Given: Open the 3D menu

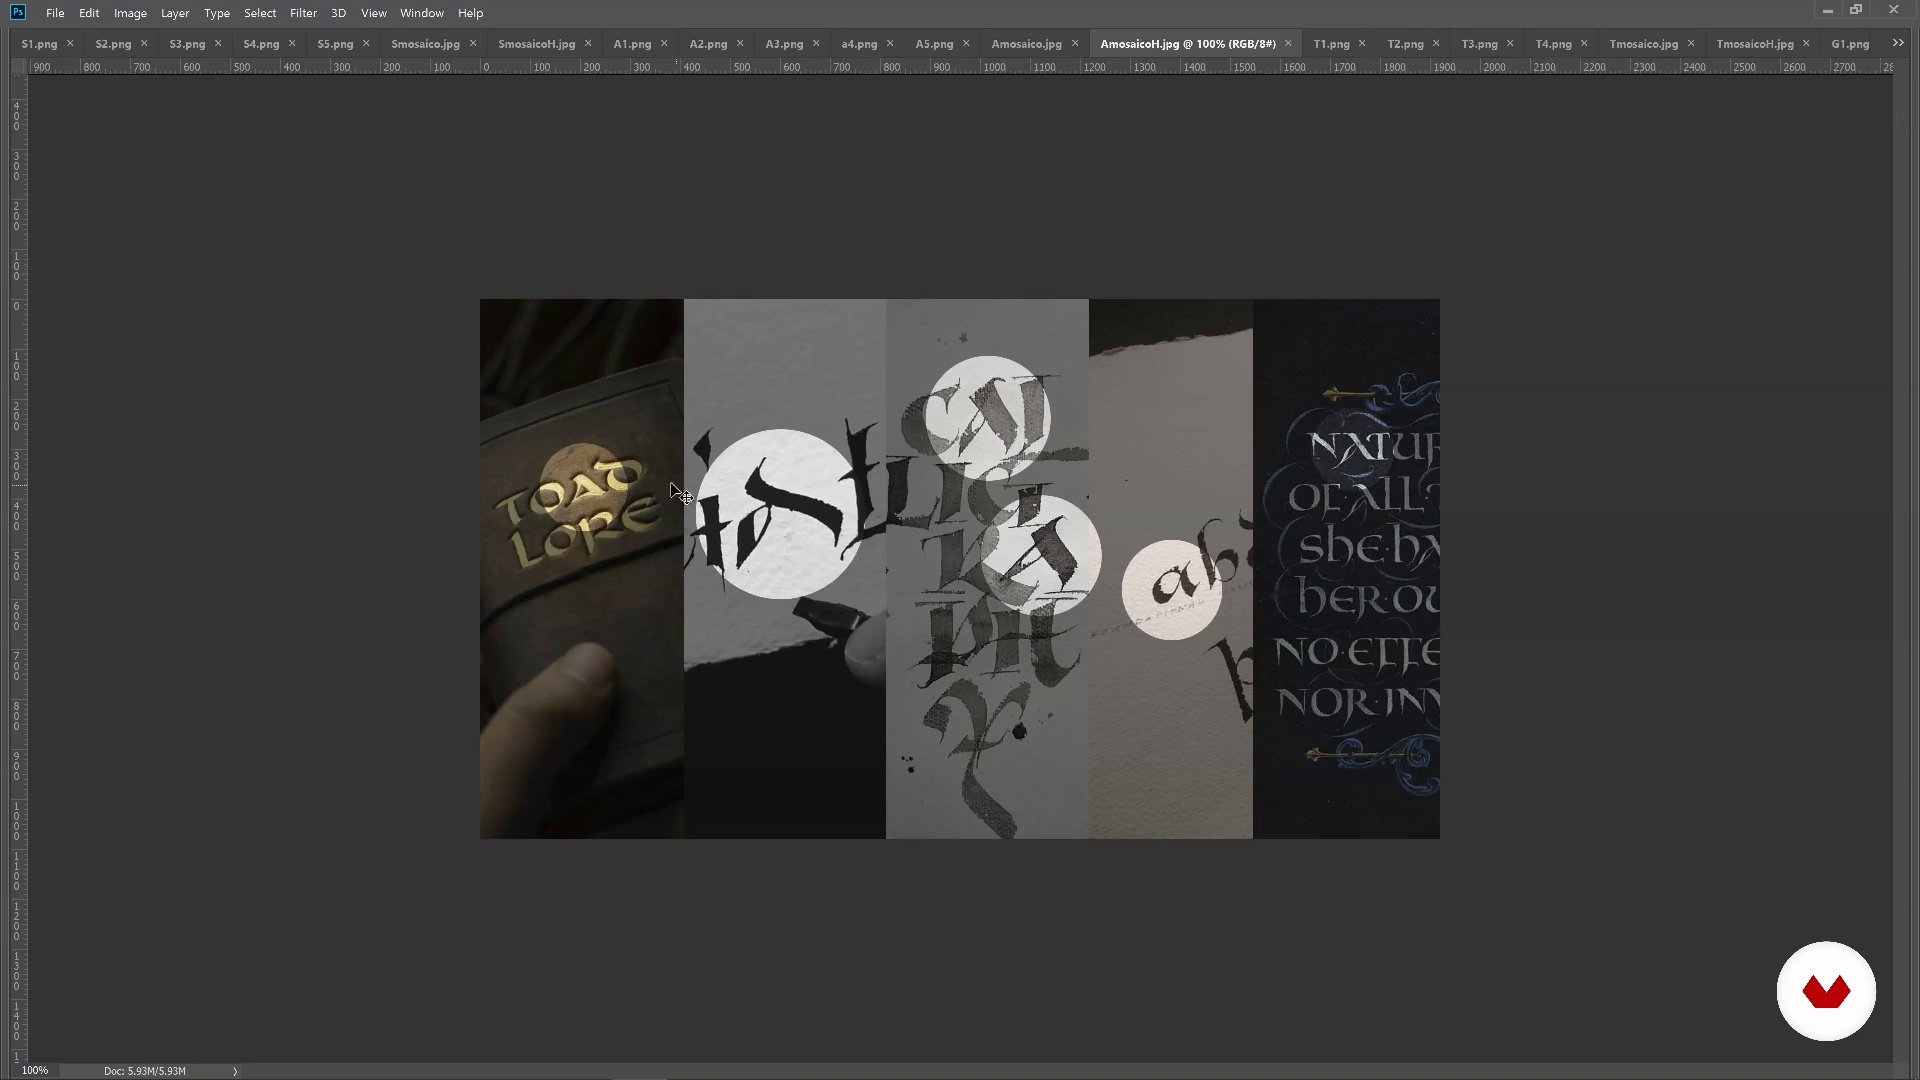Looking at the screenshot, I should 338,13.
